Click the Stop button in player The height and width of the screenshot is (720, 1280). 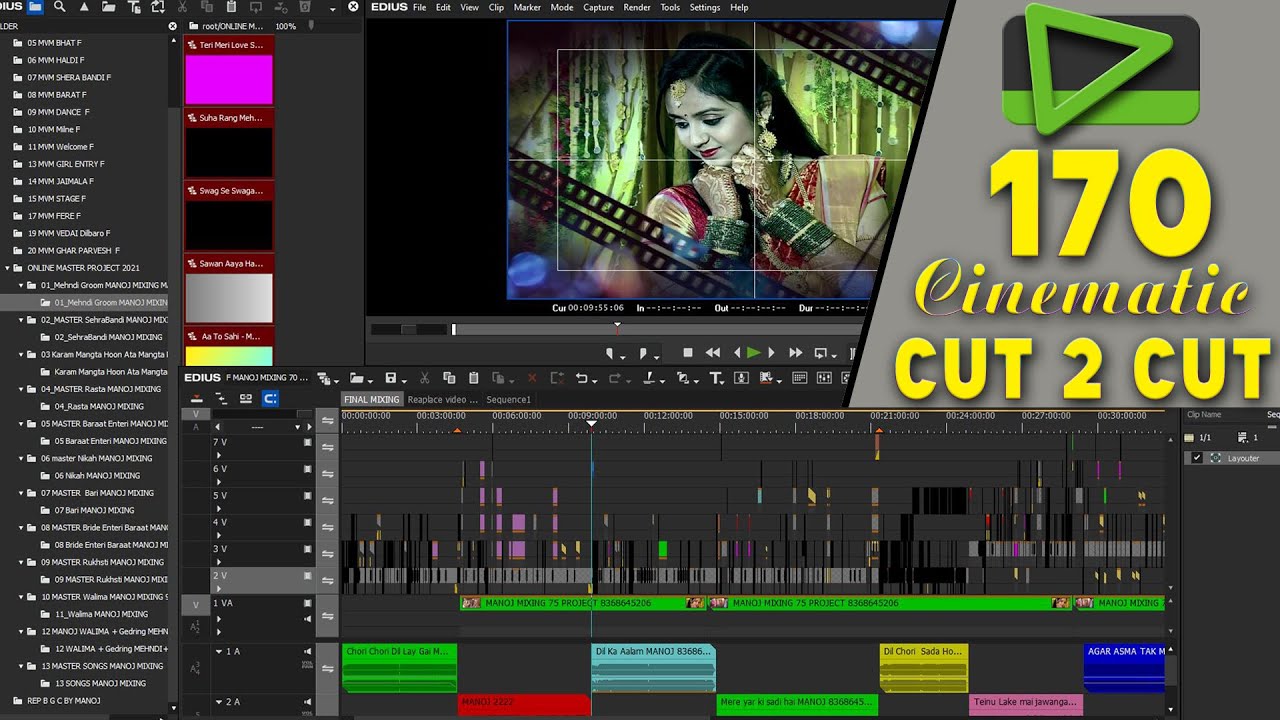click(688, 352)
